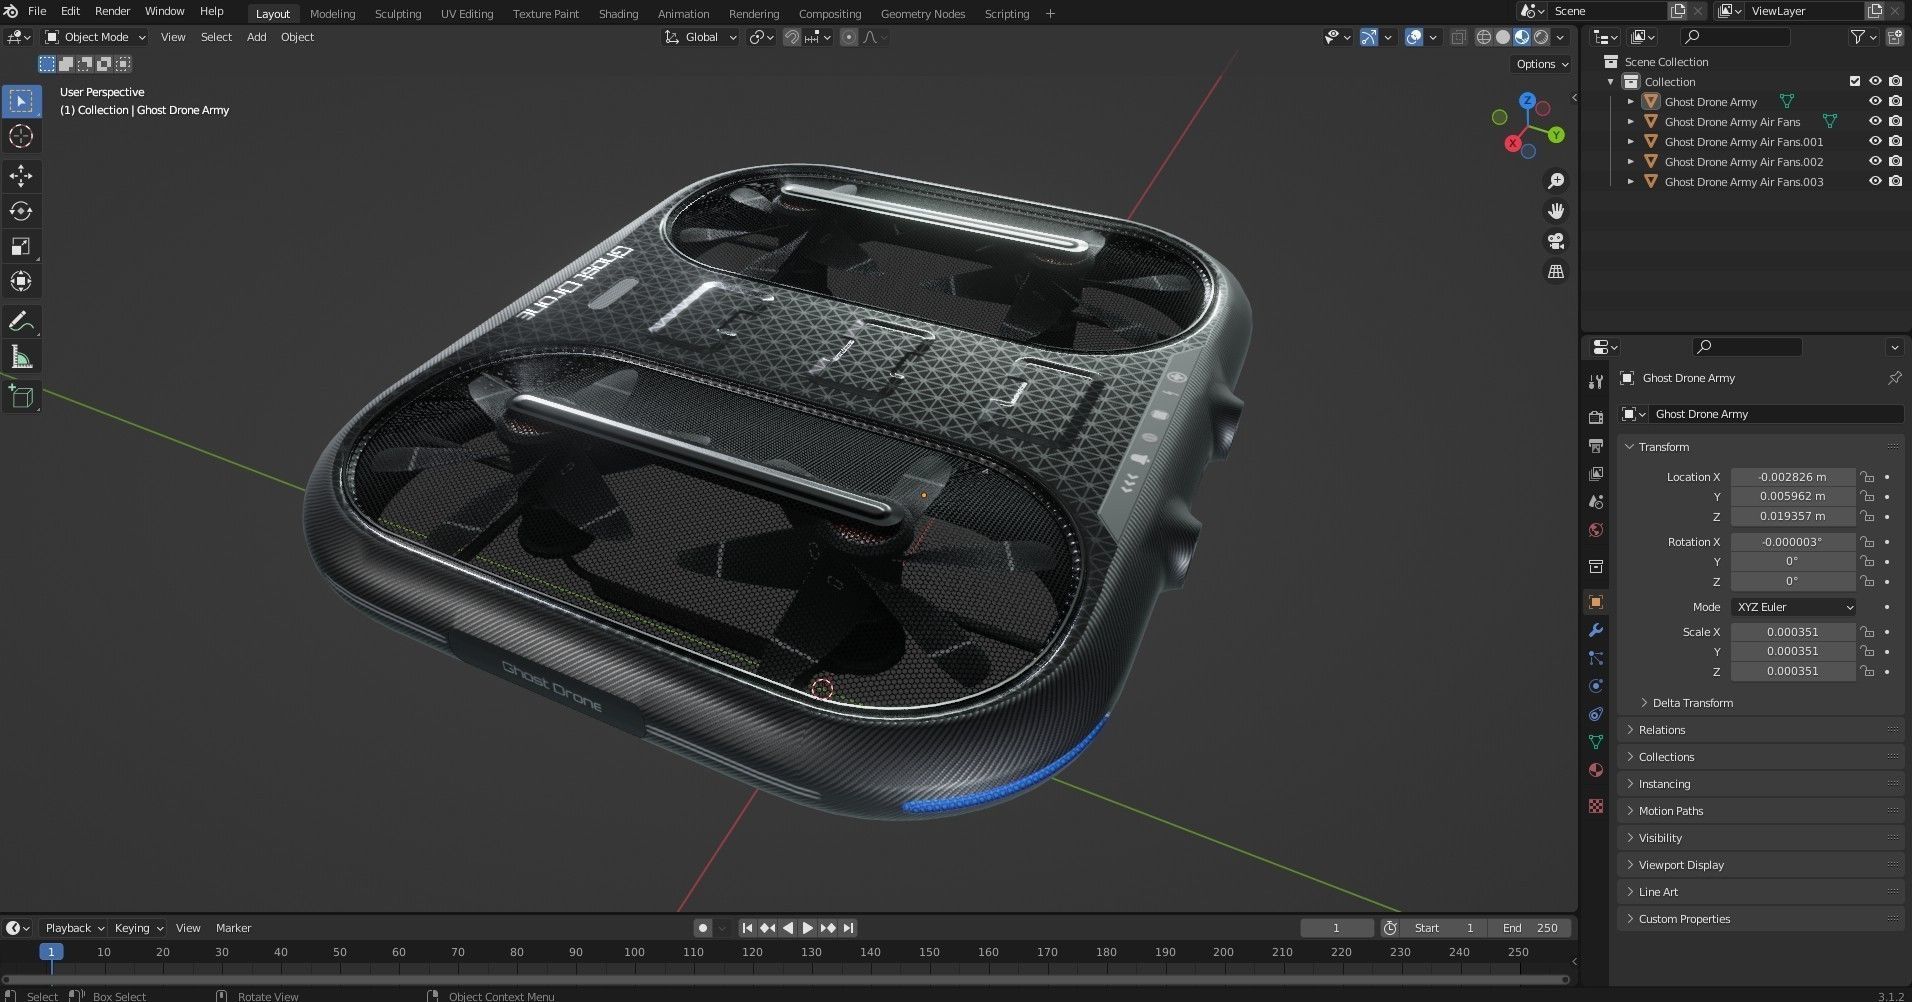The height and width of the screenshot is (1002, 1912).
Task: Open the Keying dropdown in timeline
Action: coord(138,928)
